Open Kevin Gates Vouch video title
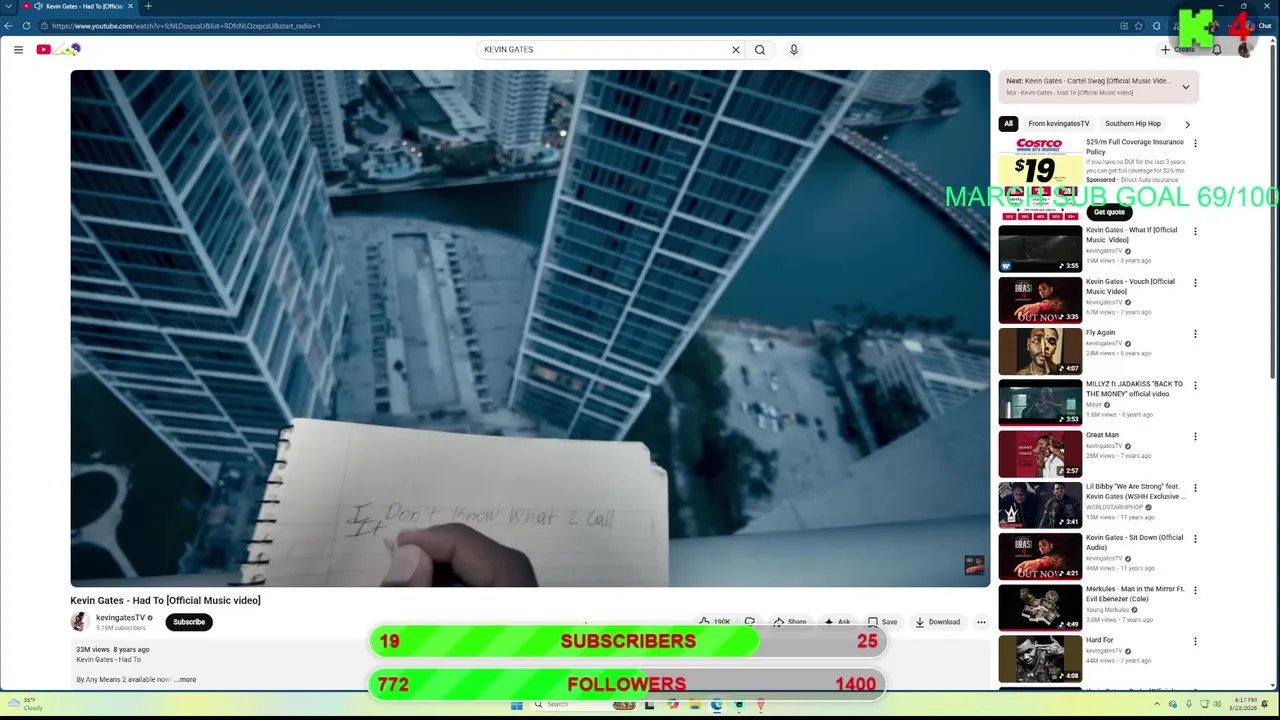 pyautogui.click(x=1130, y=286)
